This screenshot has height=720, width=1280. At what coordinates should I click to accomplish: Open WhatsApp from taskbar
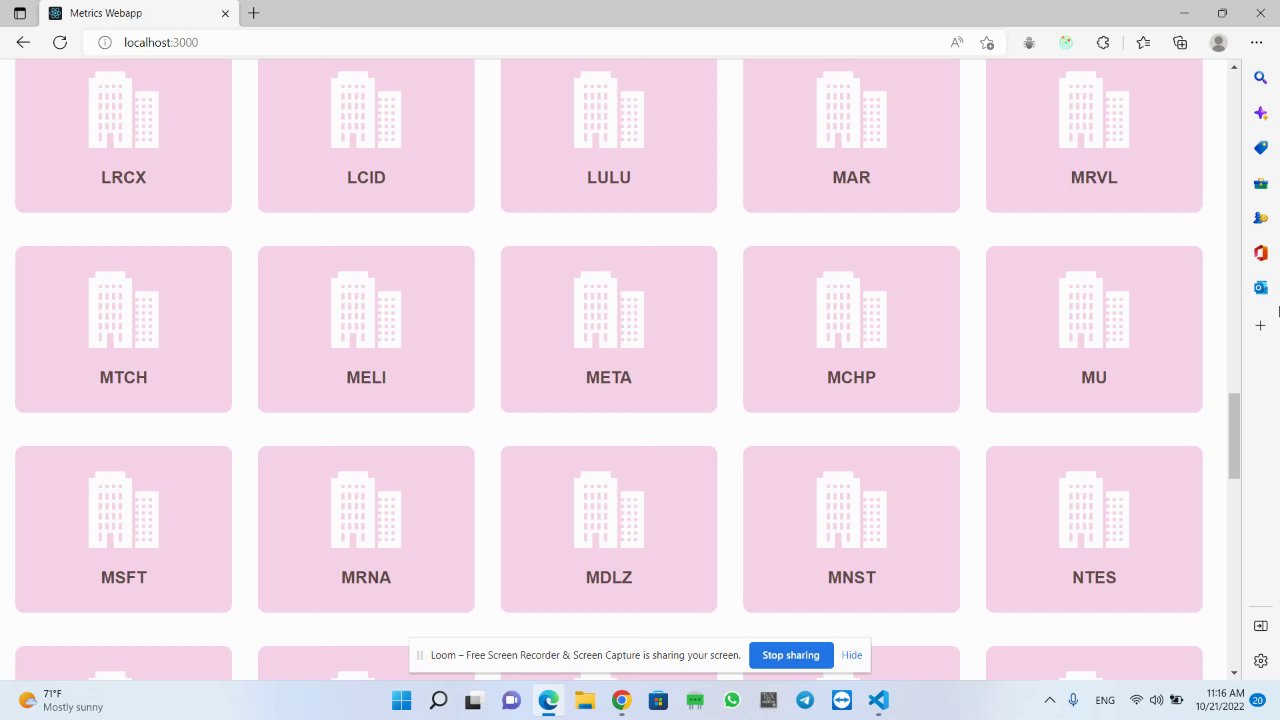pos(731,700)
